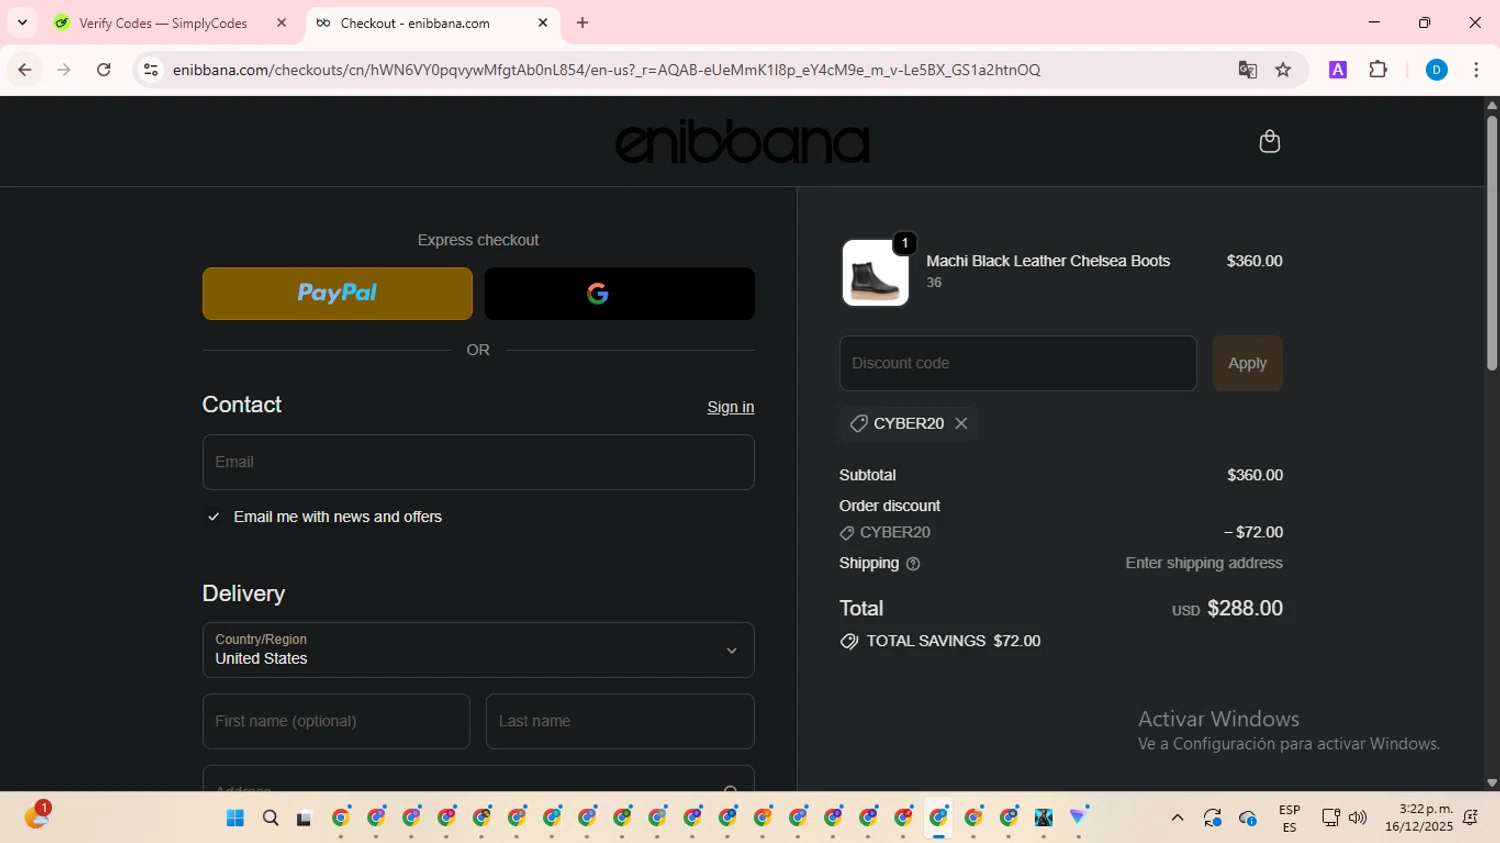Go back to the previous page
The width and height of the screenshot is (1500, 843).
tap(25, 70)
